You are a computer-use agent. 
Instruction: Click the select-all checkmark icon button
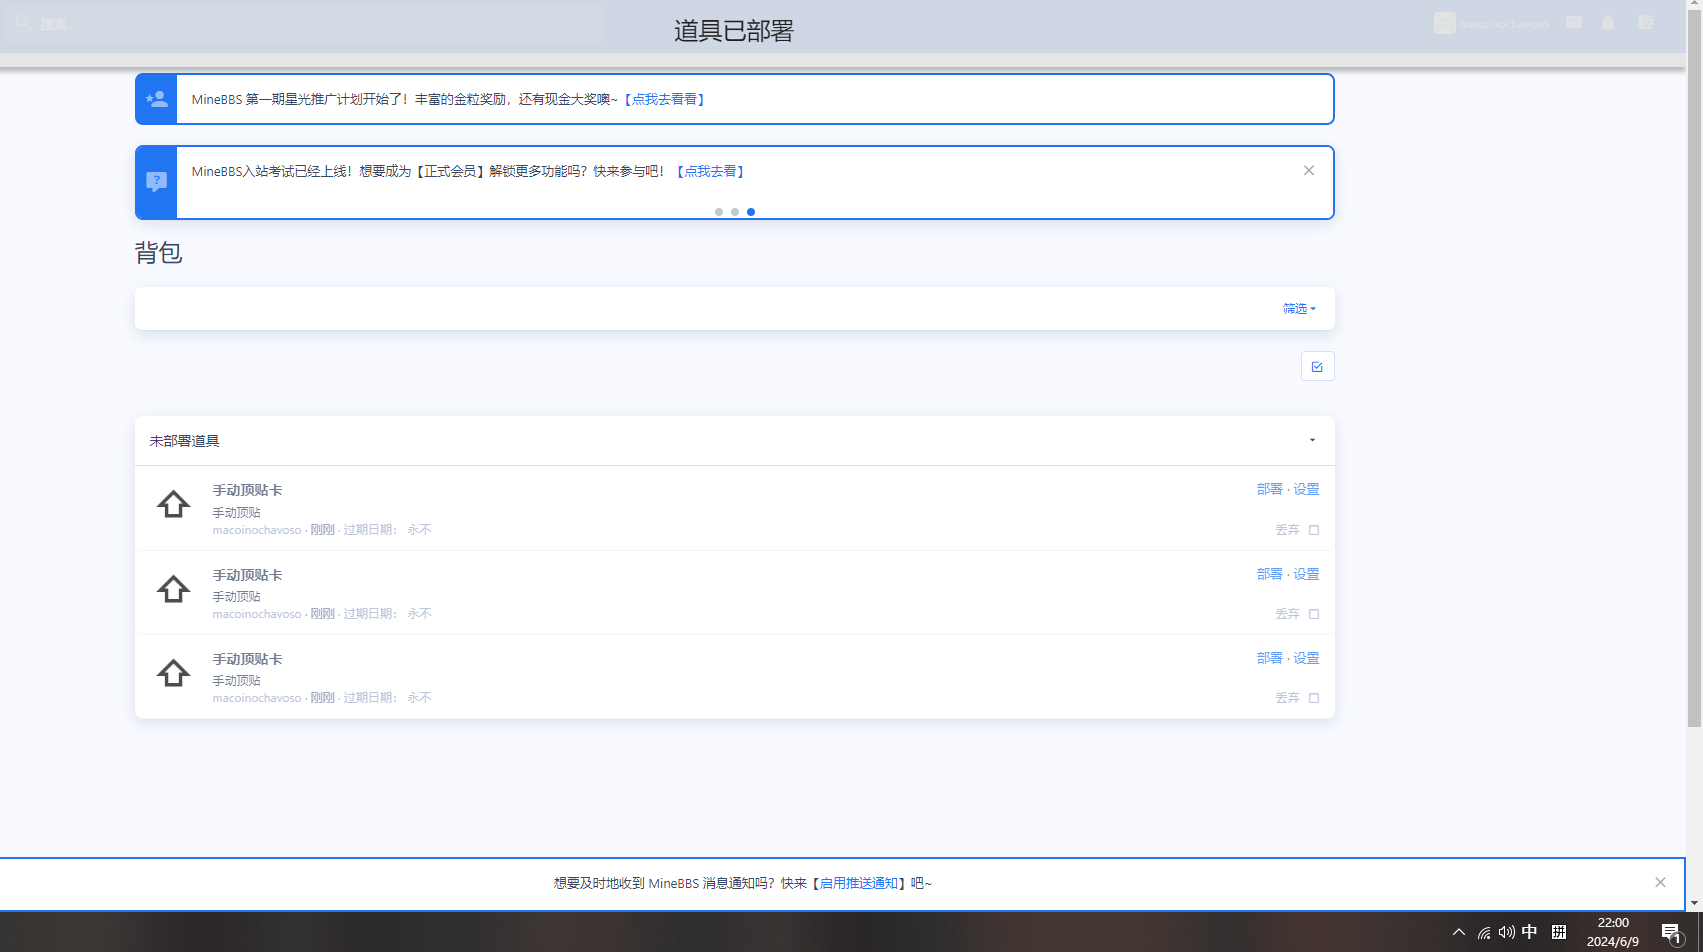click(x=1317, y=367)
